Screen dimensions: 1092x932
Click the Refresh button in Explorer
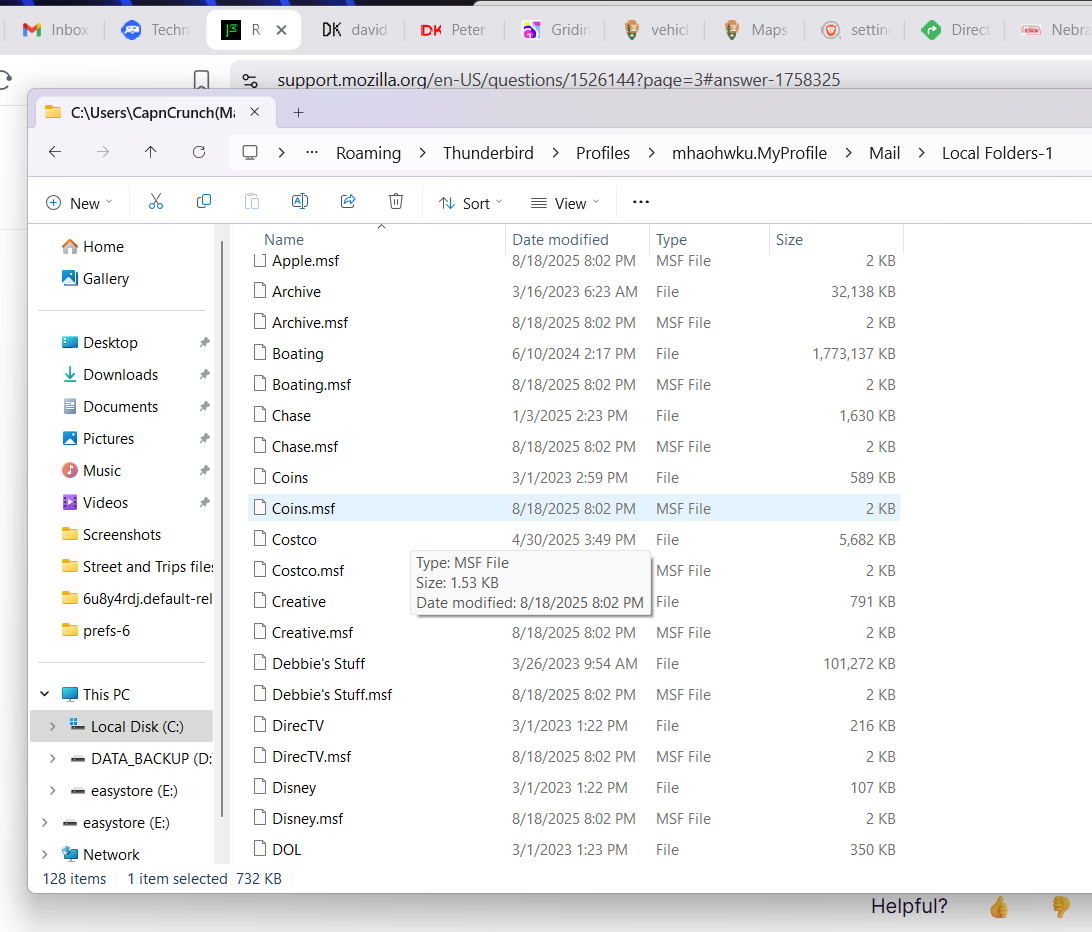click(199, 152)
